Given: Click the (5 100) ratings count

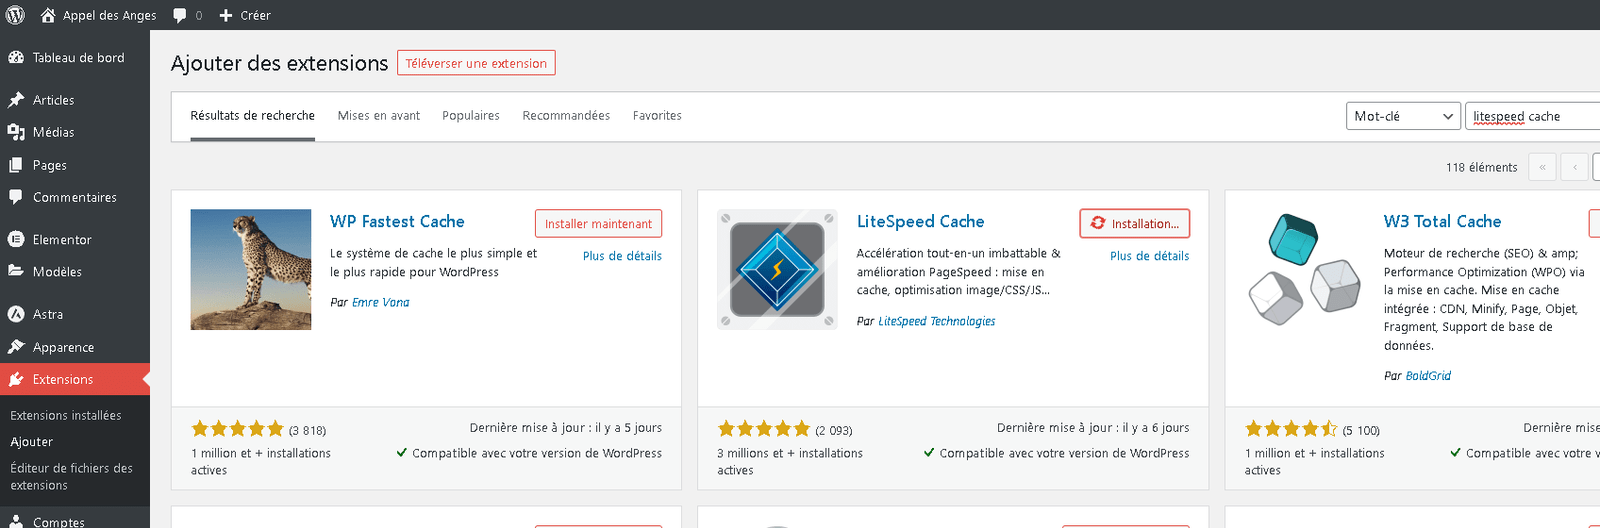Looking at the screenshot, I should coord(1361,431).
